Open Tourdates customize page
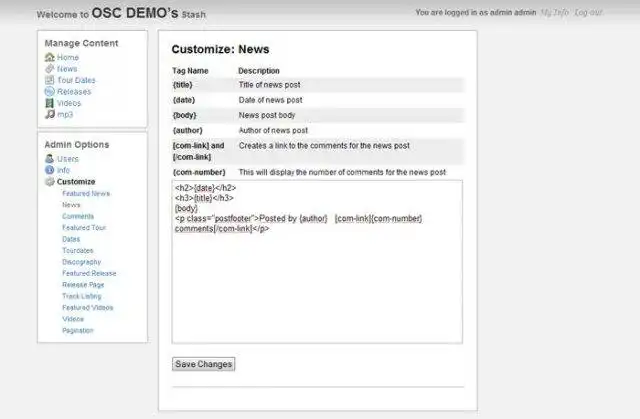 (78, 251)
